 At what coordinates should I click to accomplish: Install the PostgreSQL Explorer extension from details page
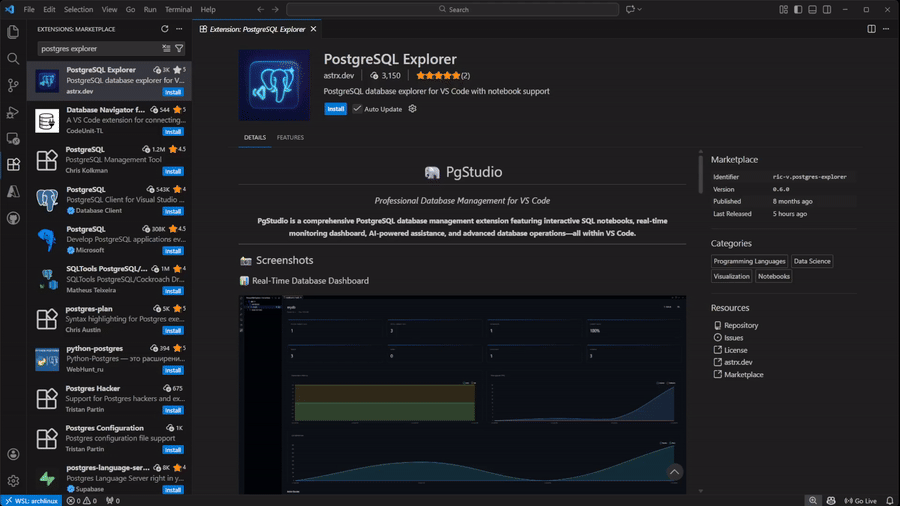coord(335,108)
